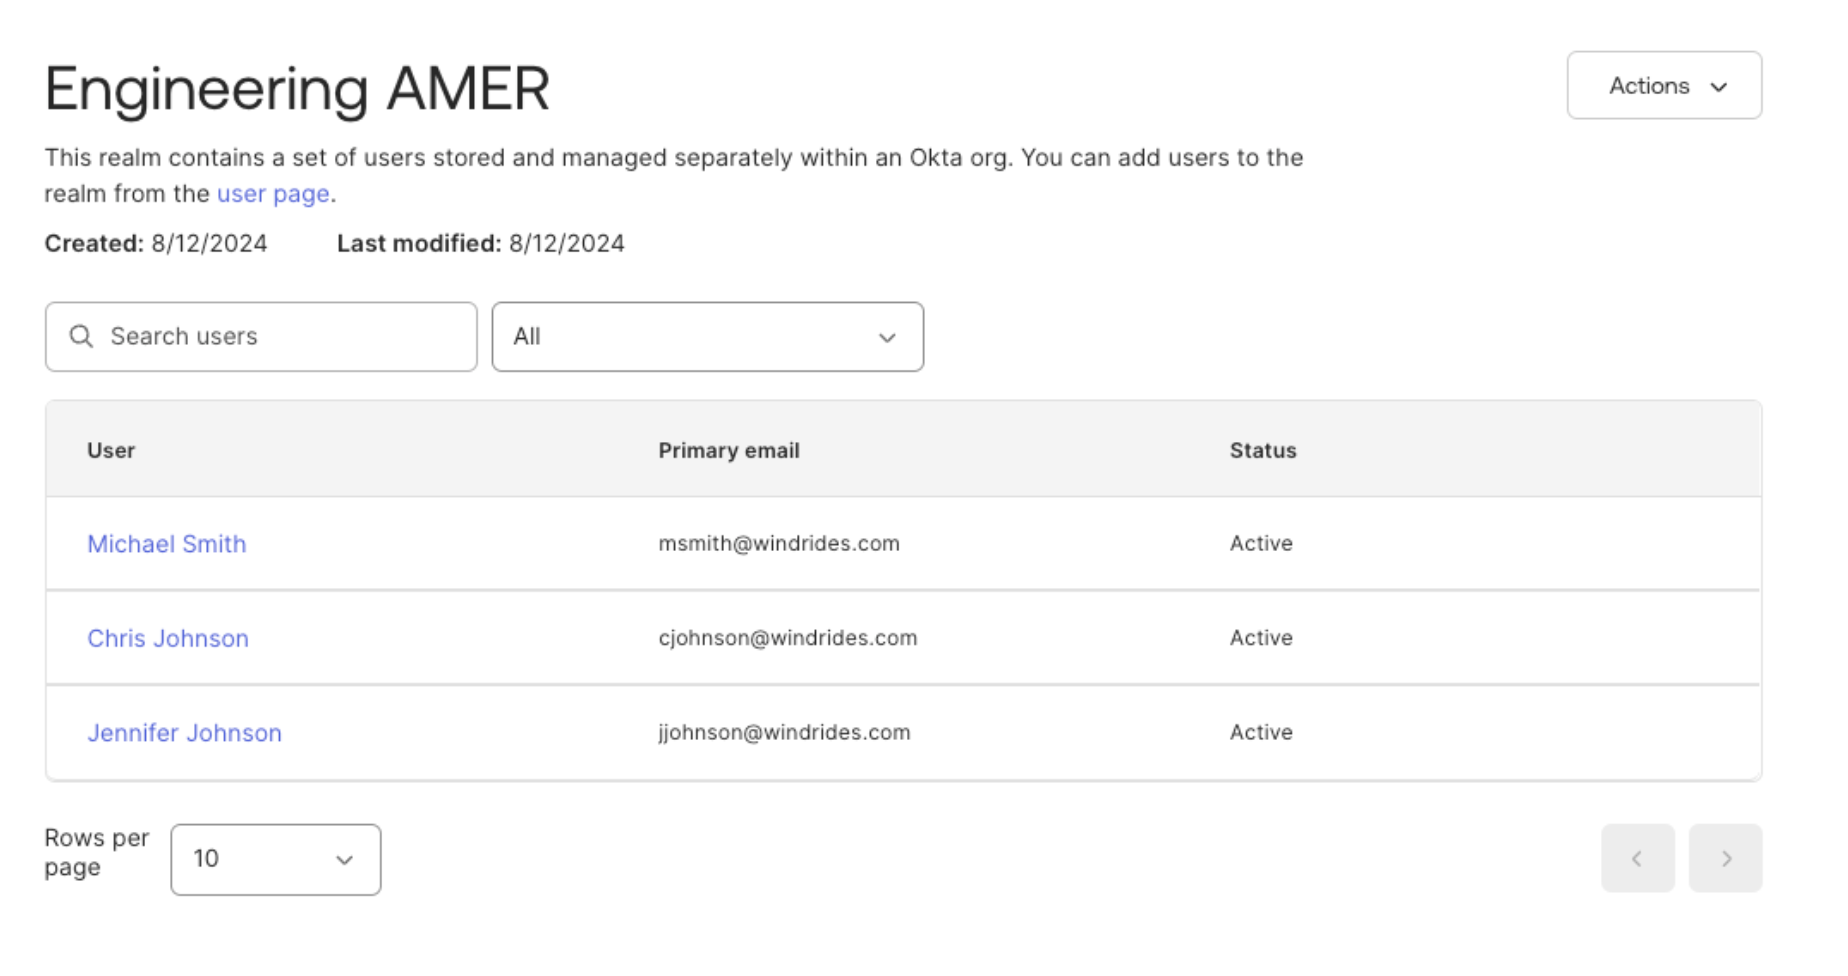Select cjohnson@windrides.com email cell
Screen dimensions: 1848x976
click(x=787, y=638)
